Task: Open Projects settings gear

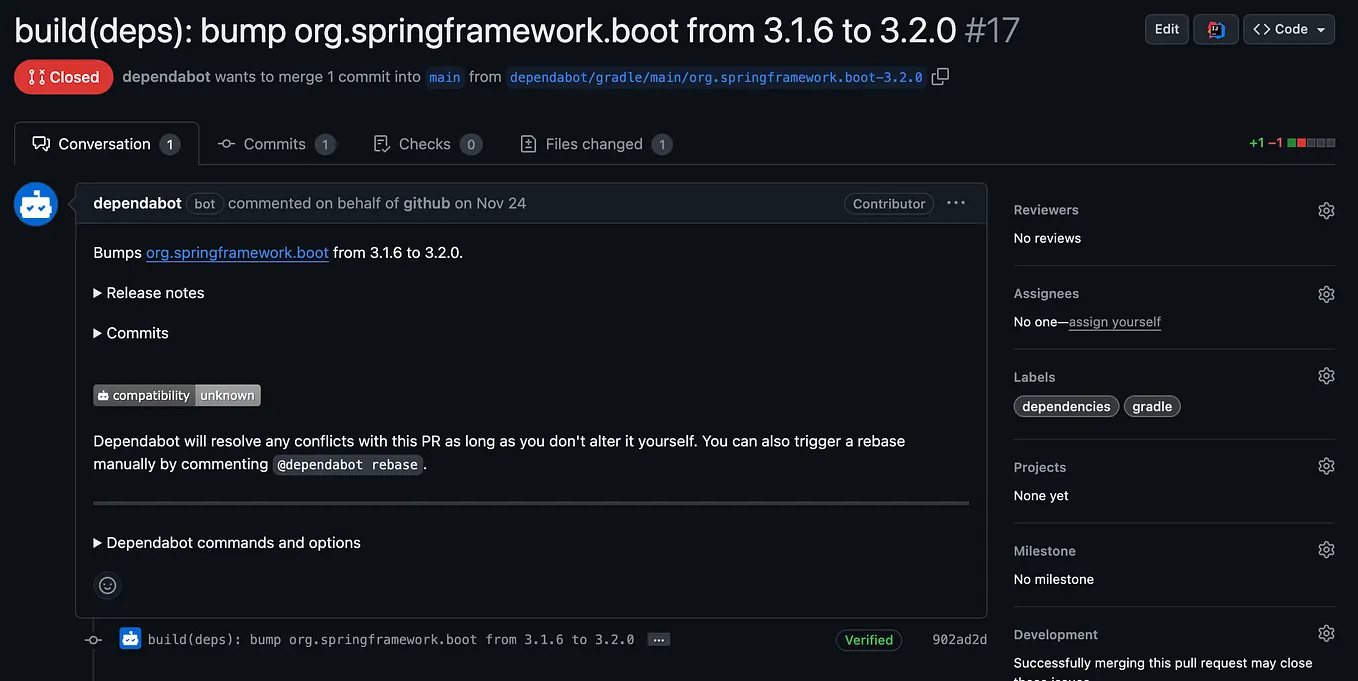Action: (x=1326, y=465)
